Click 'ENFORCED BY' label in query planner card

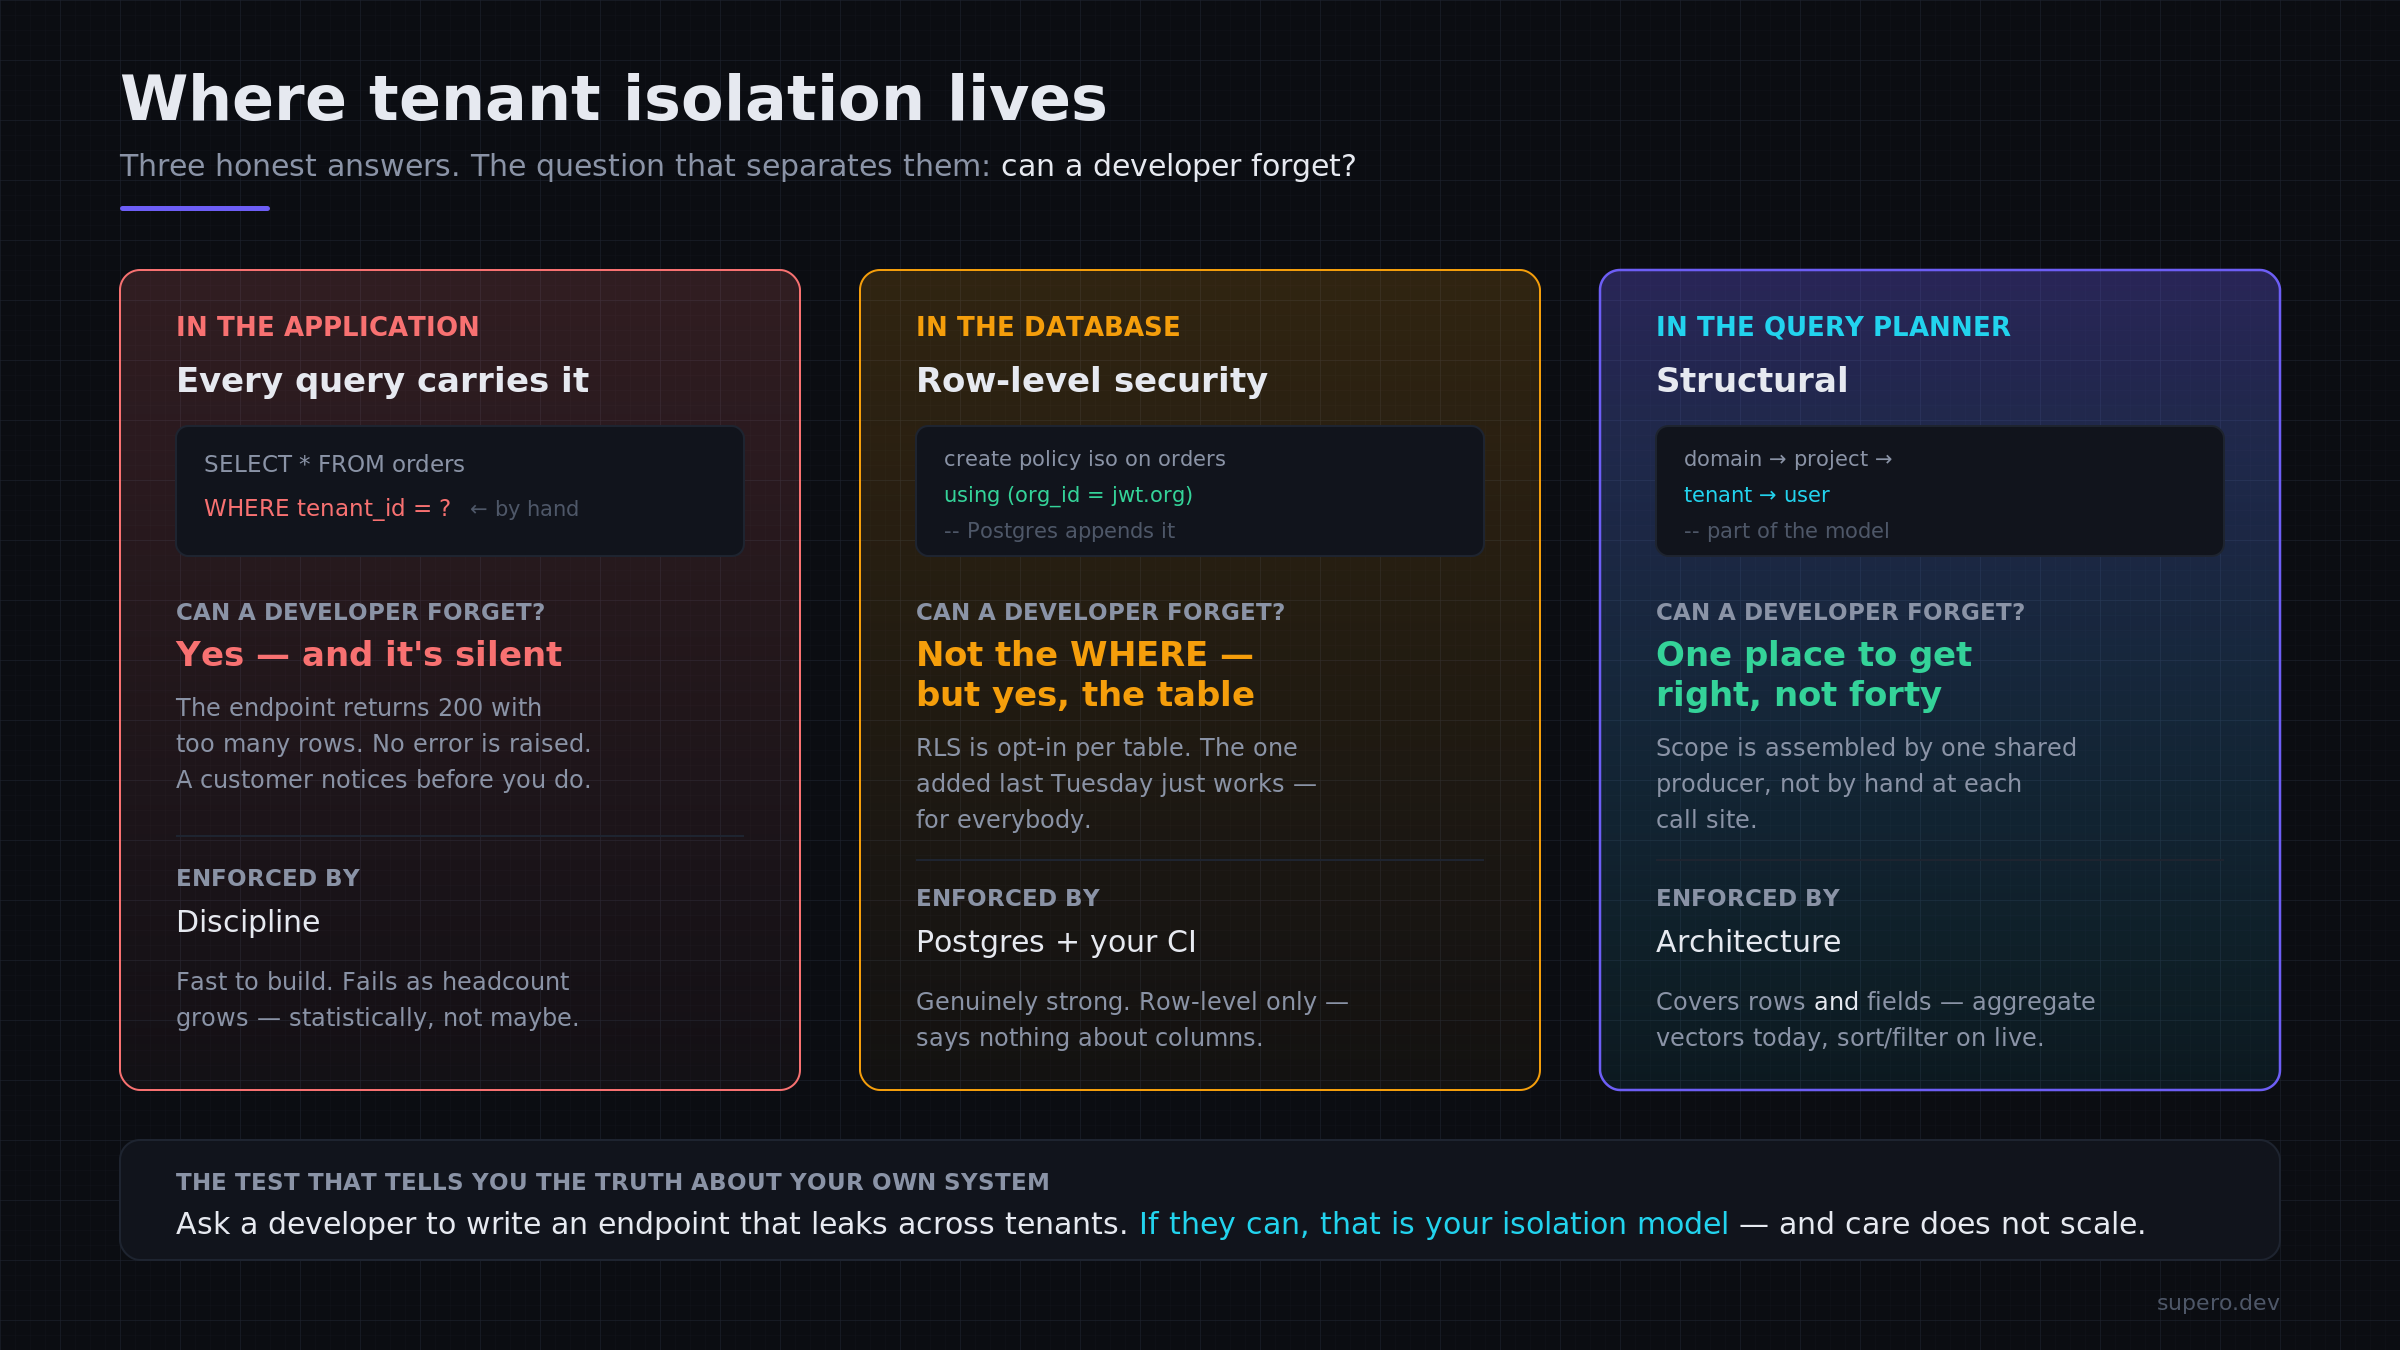click(1748, 898)
